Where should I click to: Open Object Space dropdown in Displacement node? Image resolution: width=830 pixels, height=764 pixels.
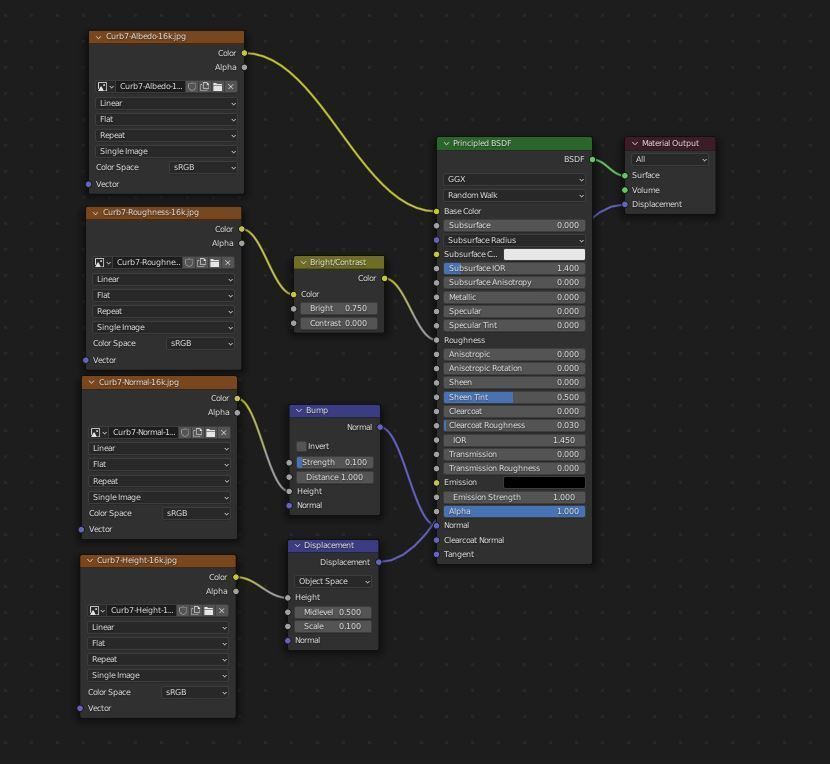[x=333, y=581]
